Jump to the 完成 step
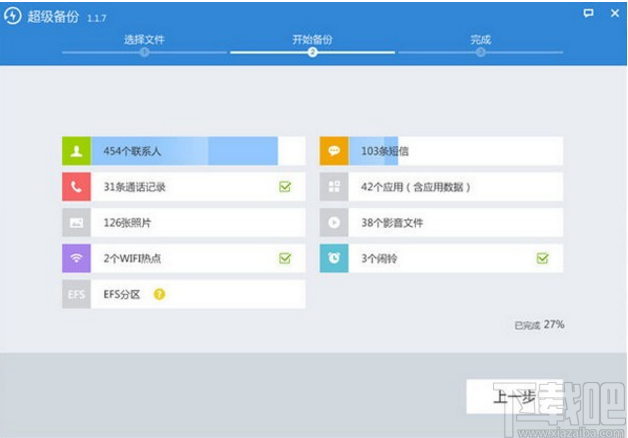The width and height of the screenshot is (628, 438). [x=481, y=40]
